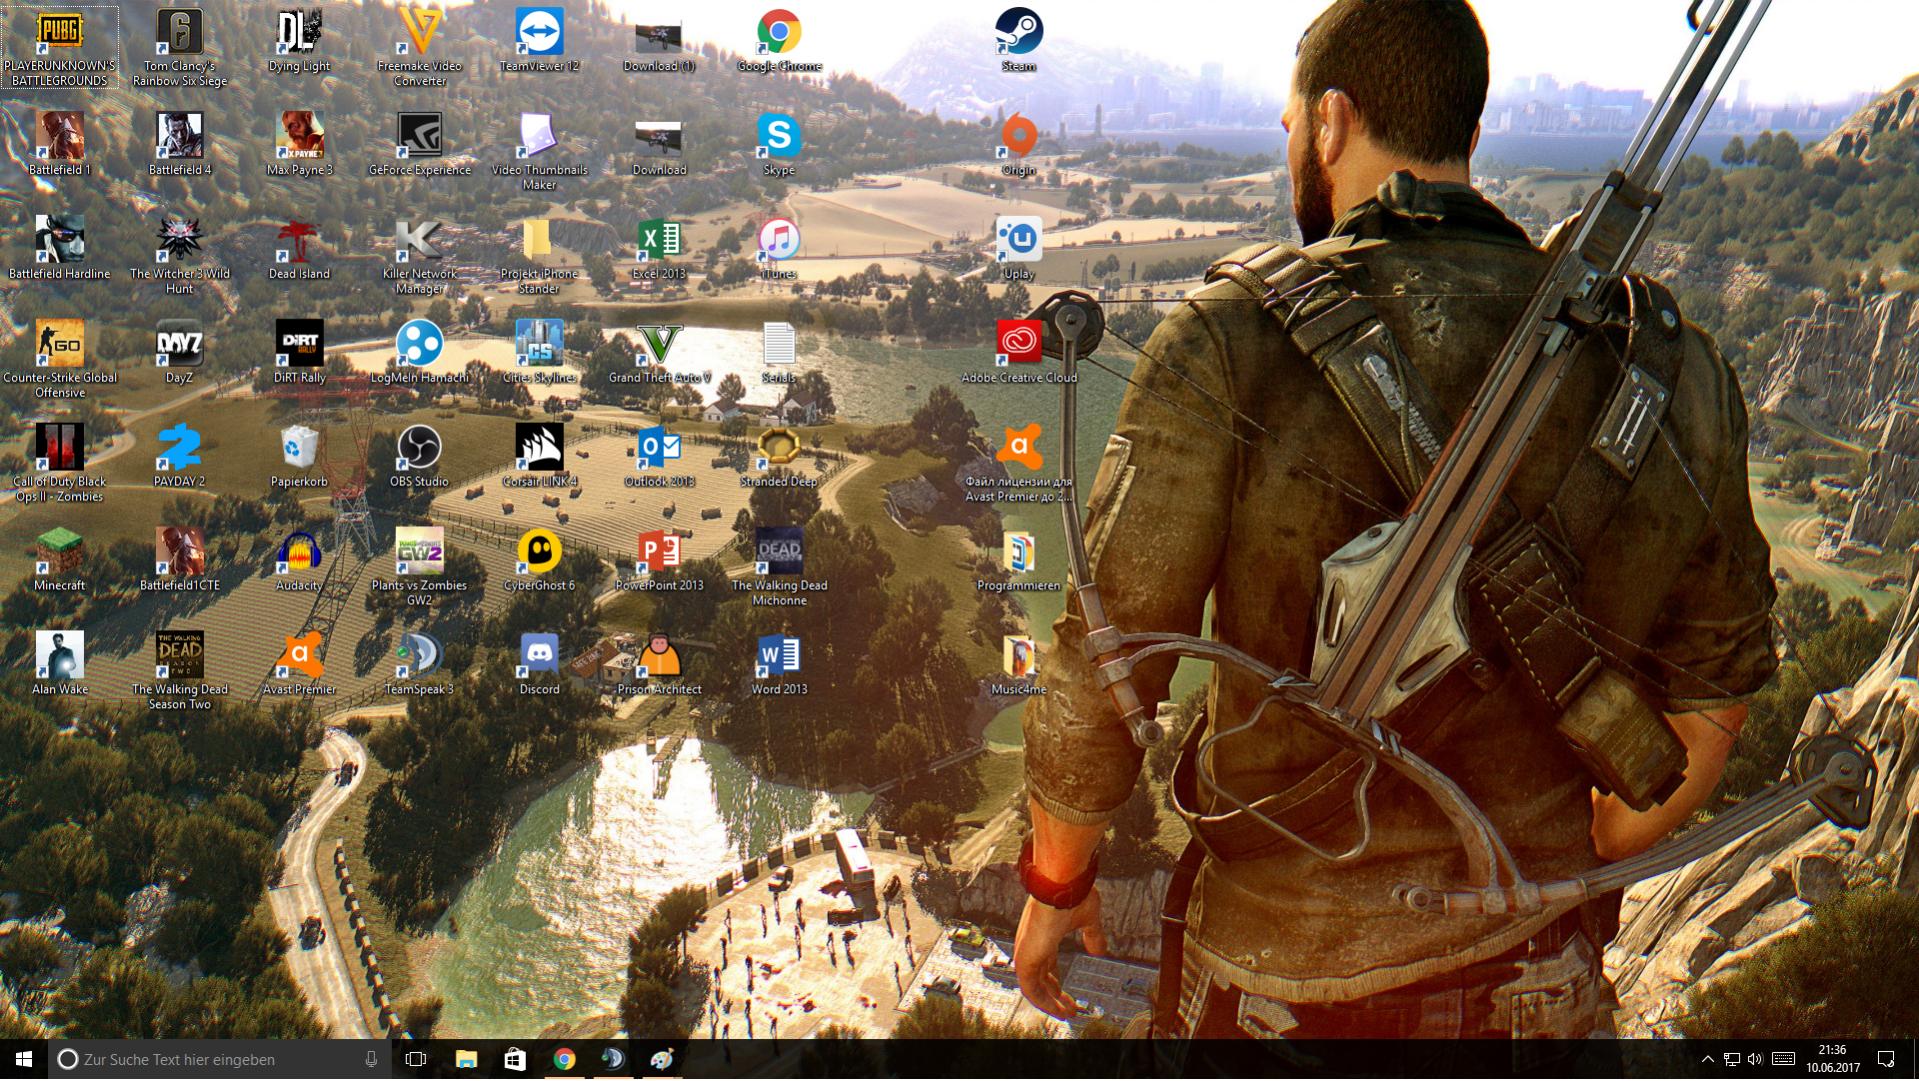The image size is (1919, 1081).
Task: Open Task View in taskbar
Action: [x=416, y=1060]
